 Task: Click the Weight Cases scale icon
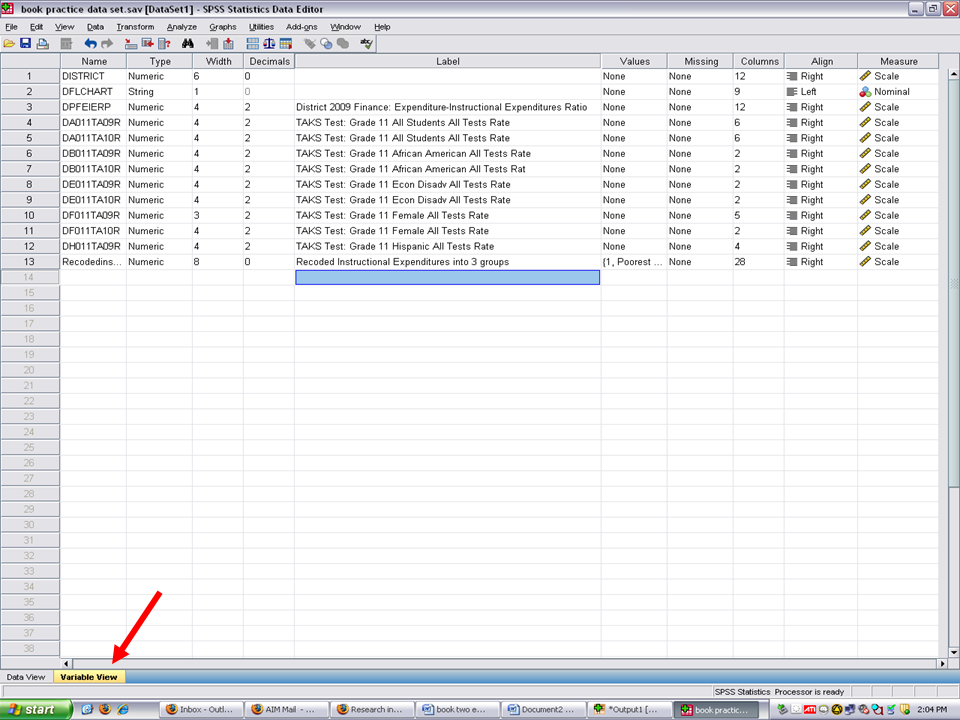pos(269,44)
